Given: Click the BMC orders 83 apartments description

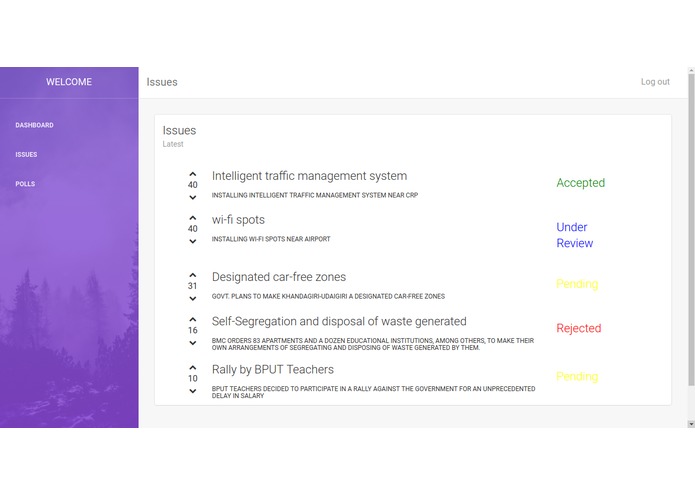Looking at the screenshot, I should coord(373,344).
